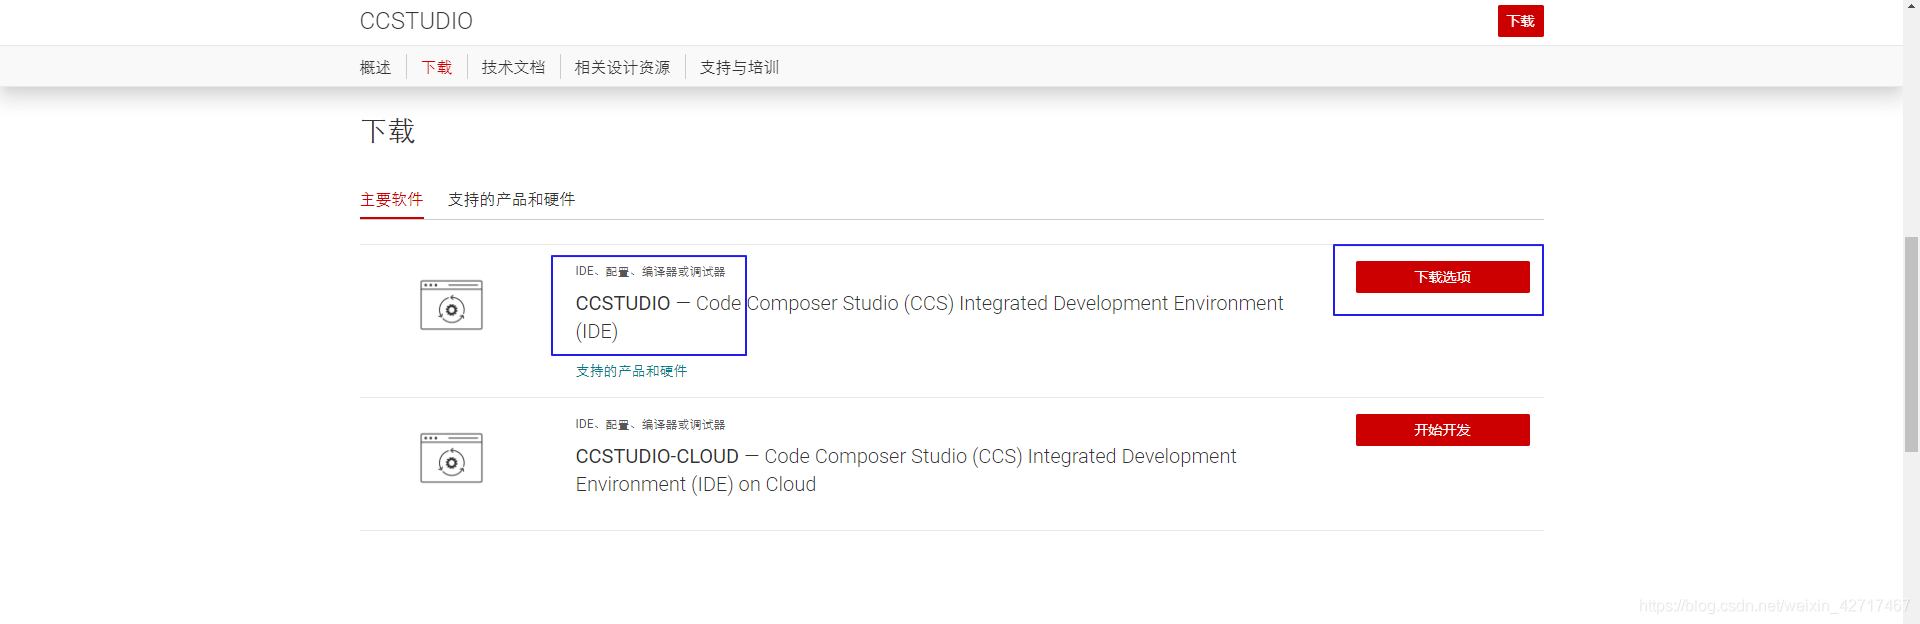
Task: Select the 支持的产品和硬件 sub-tab
Action: coord(511,199)
